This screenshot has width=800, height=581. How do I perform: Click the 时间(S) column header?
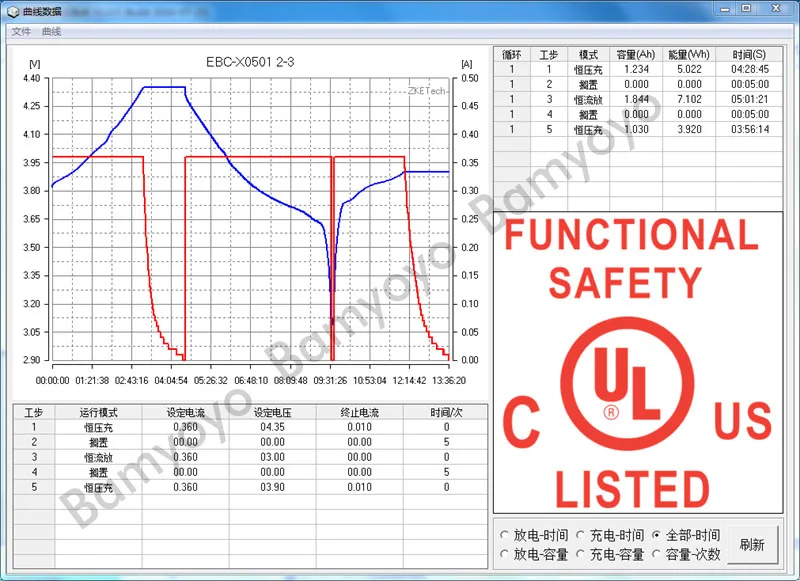coord(749,55)
